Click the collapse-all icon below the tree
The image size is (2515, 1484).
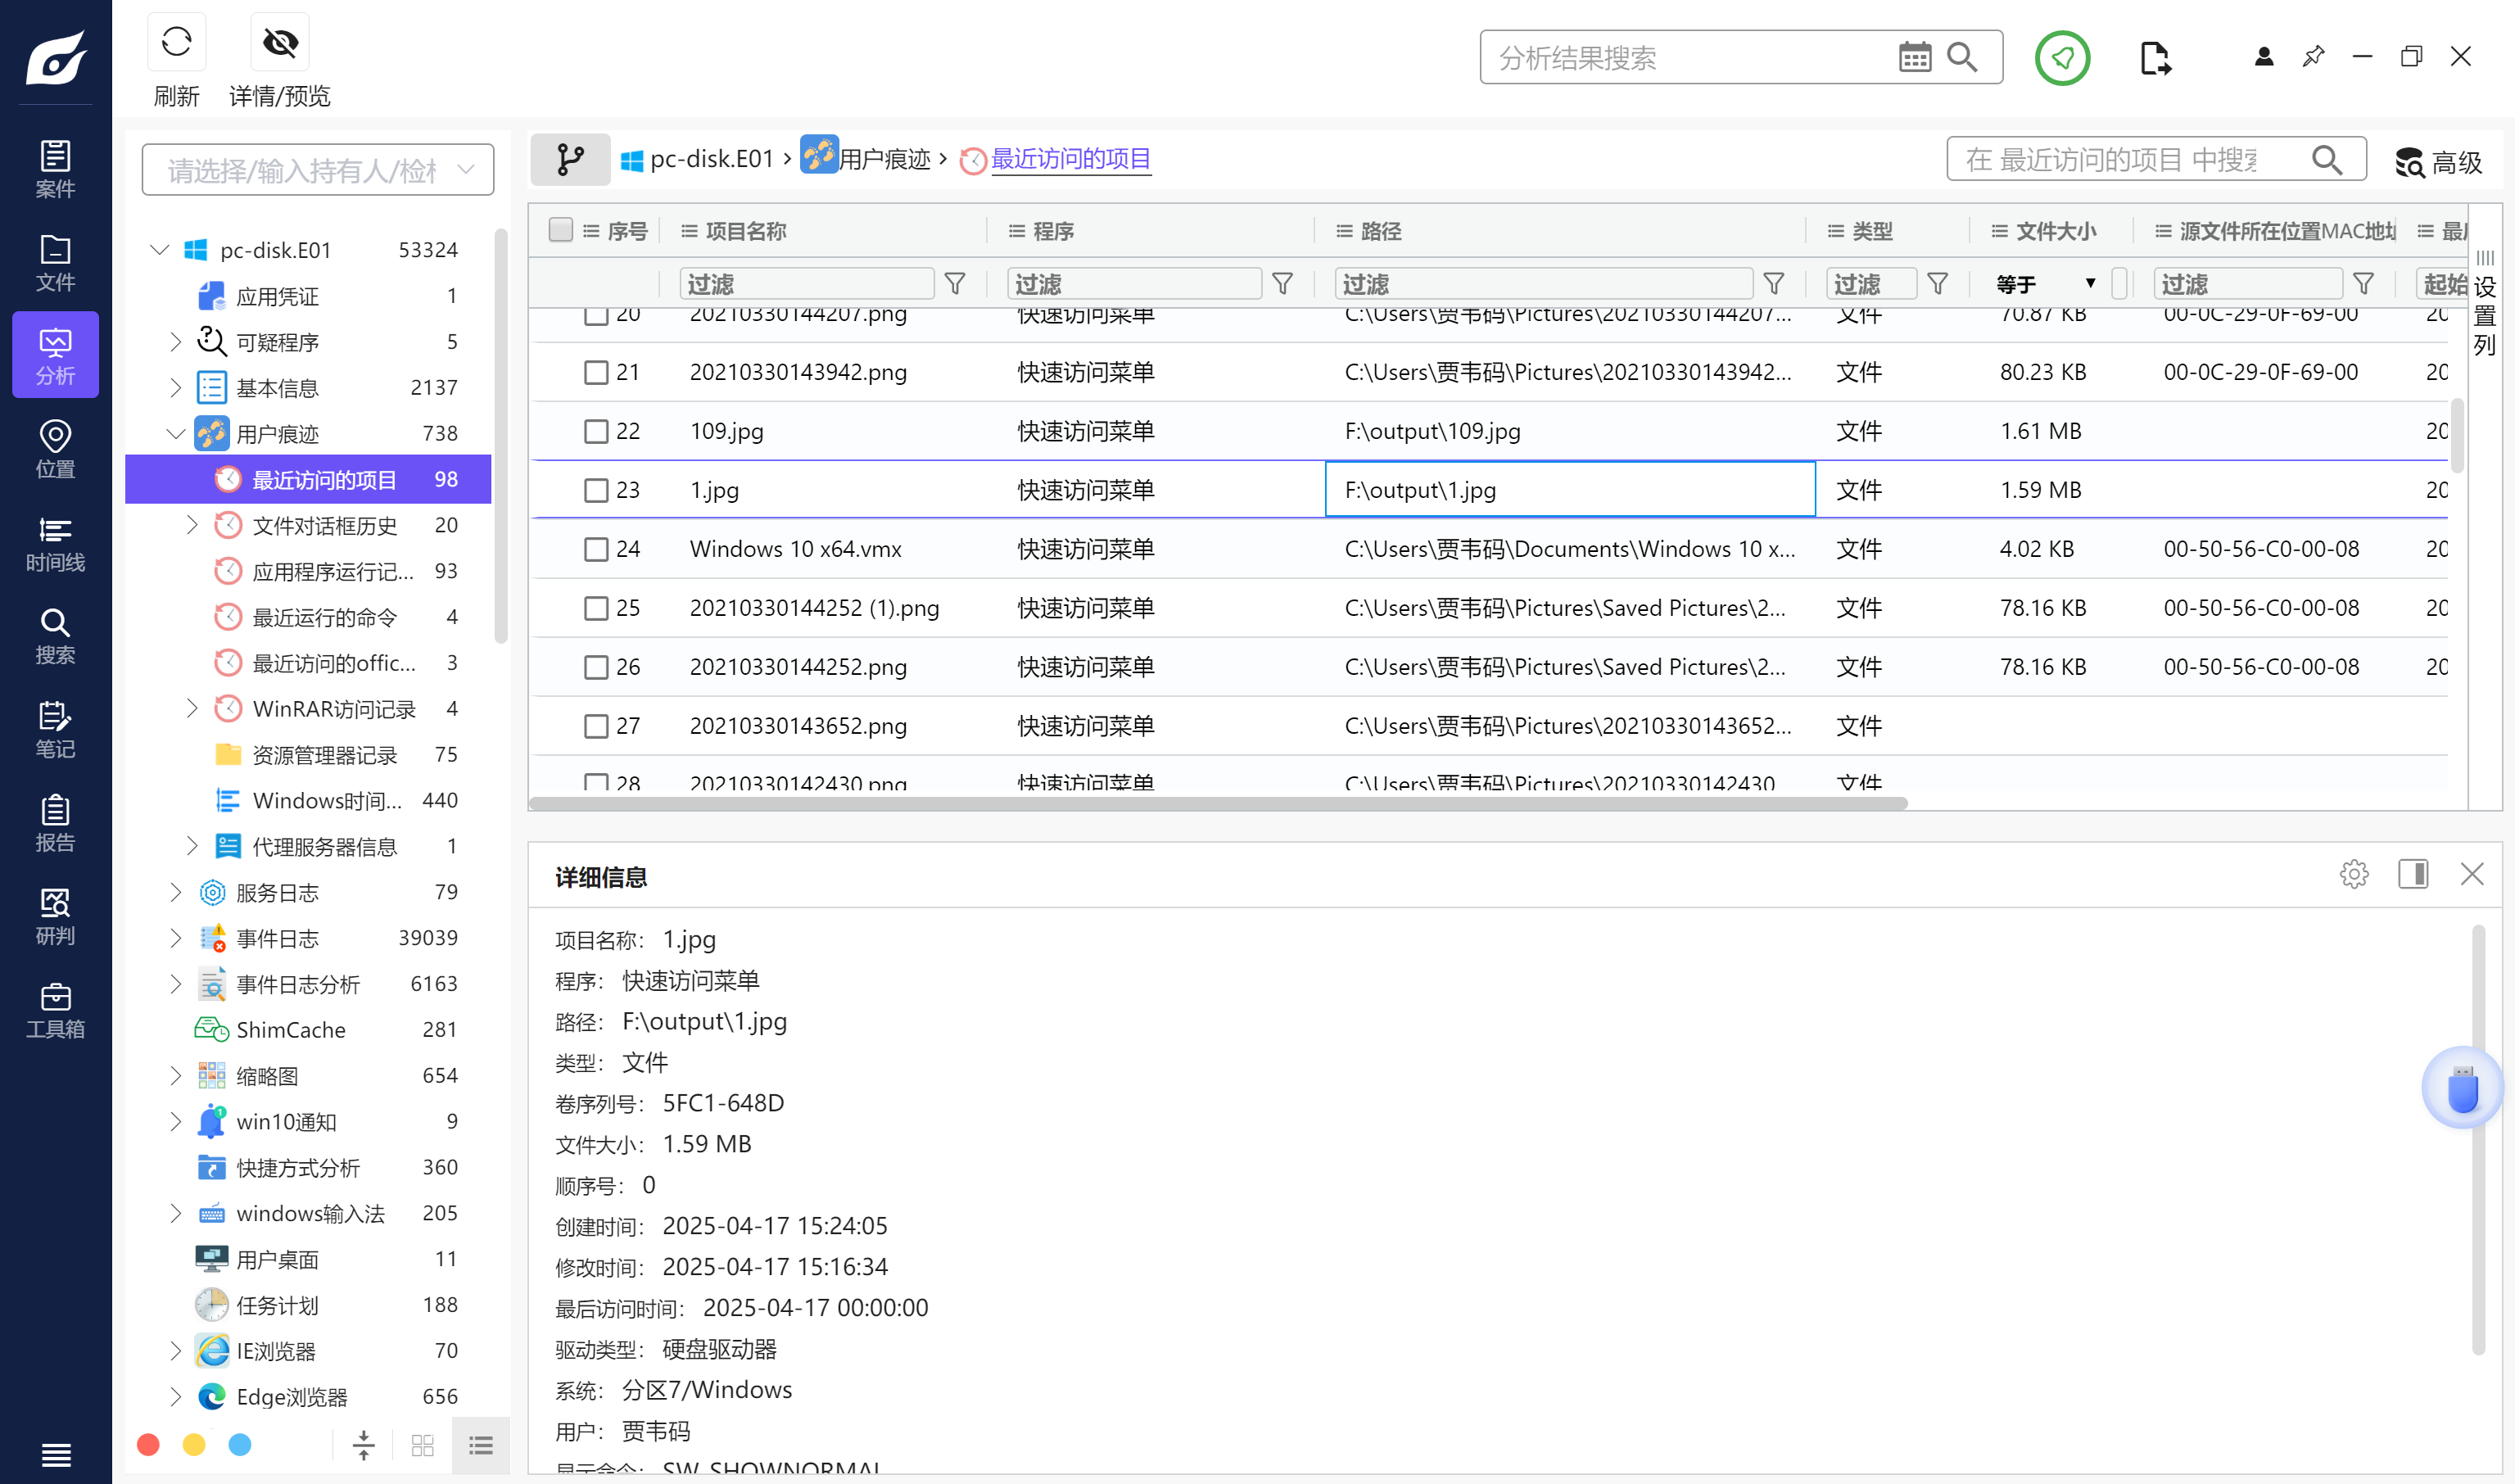(364, 1445)
